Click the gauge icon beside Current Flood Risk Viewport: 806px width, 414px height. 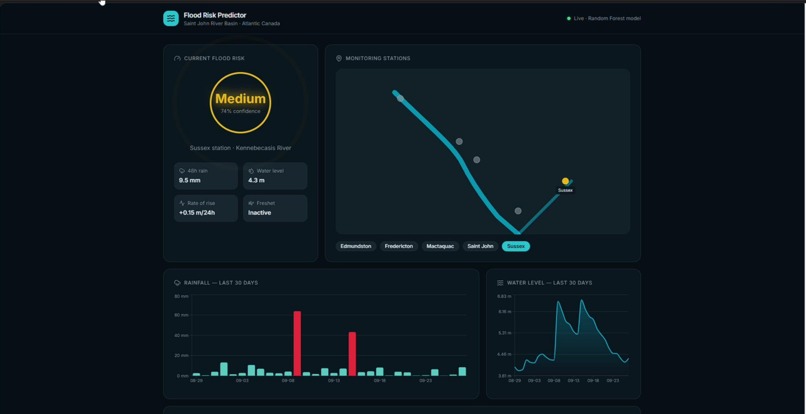[x=177, y=59]
